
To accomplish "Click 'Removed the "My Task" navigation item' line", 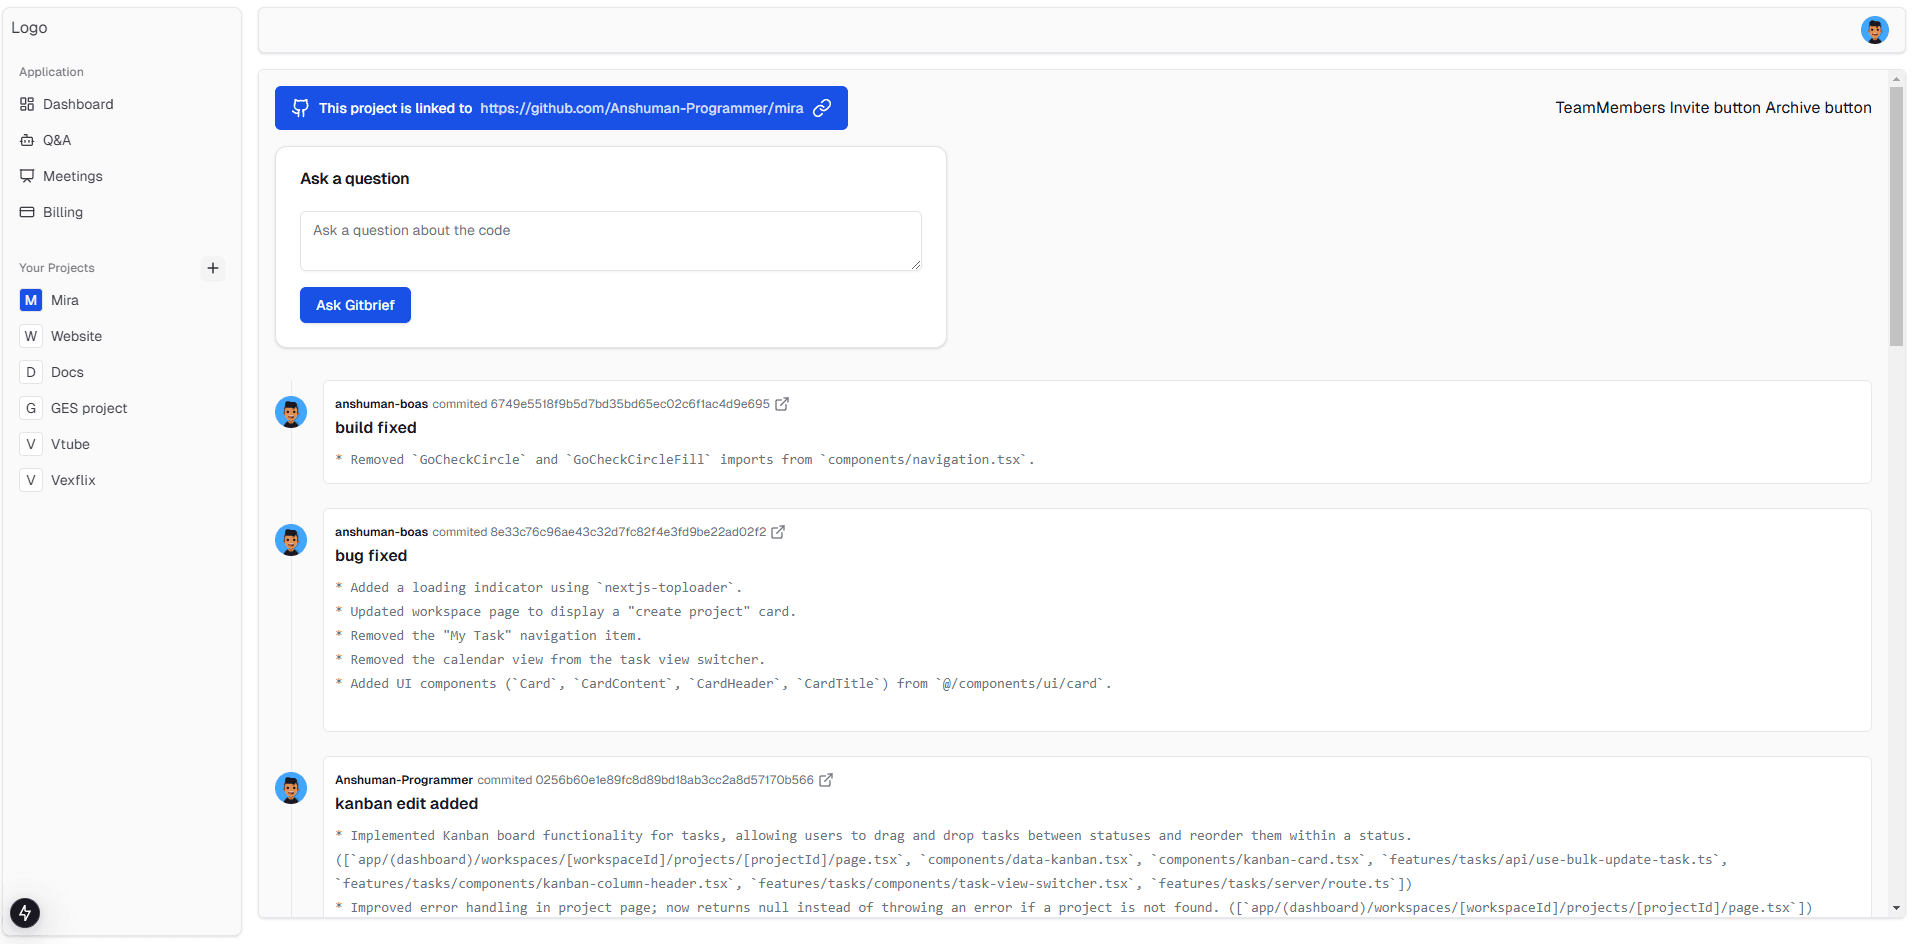I will tap(489, 636).
